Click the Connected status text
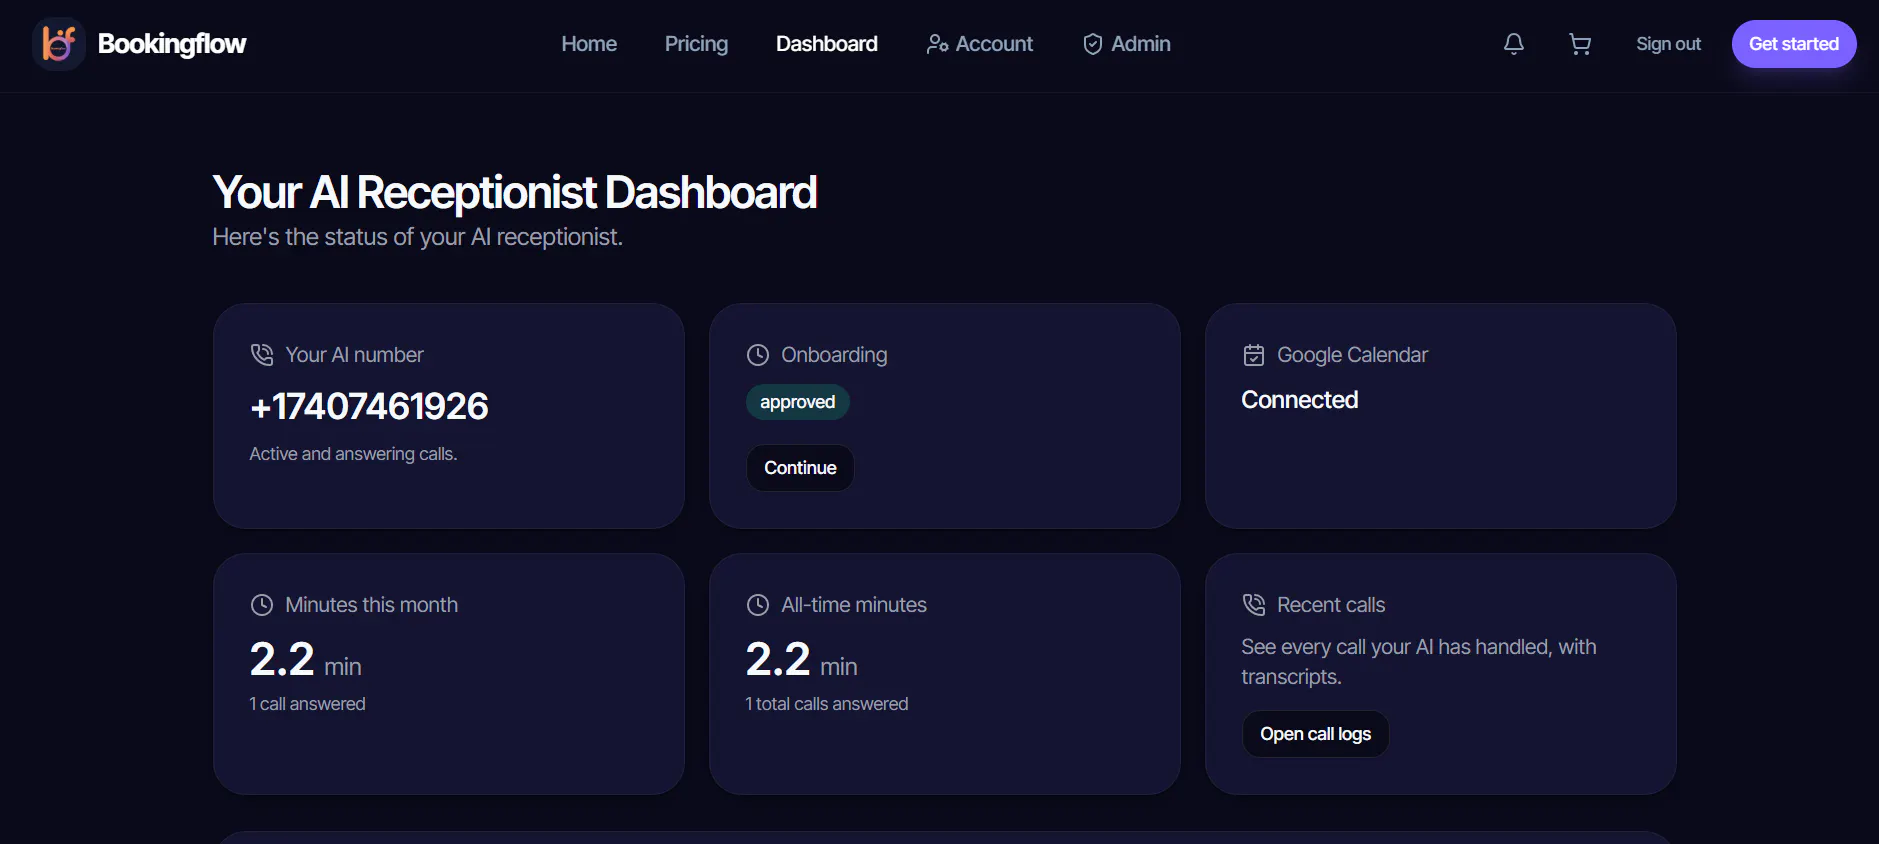 click(x=1300, y=400)
